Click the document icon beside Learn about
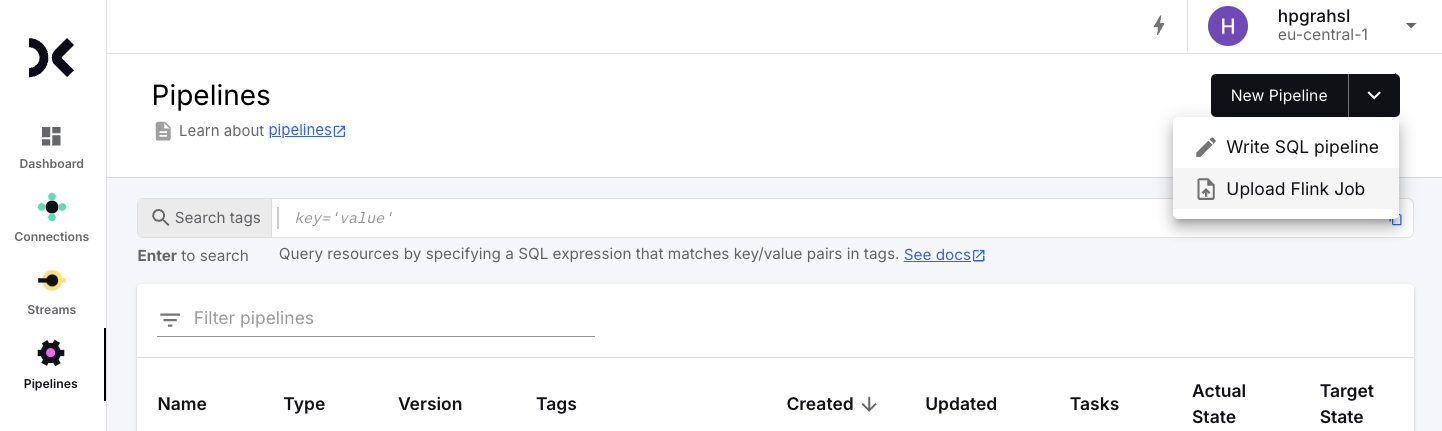Image resolution: width=1442 pixels, height=431 pixels. (163, 131)
